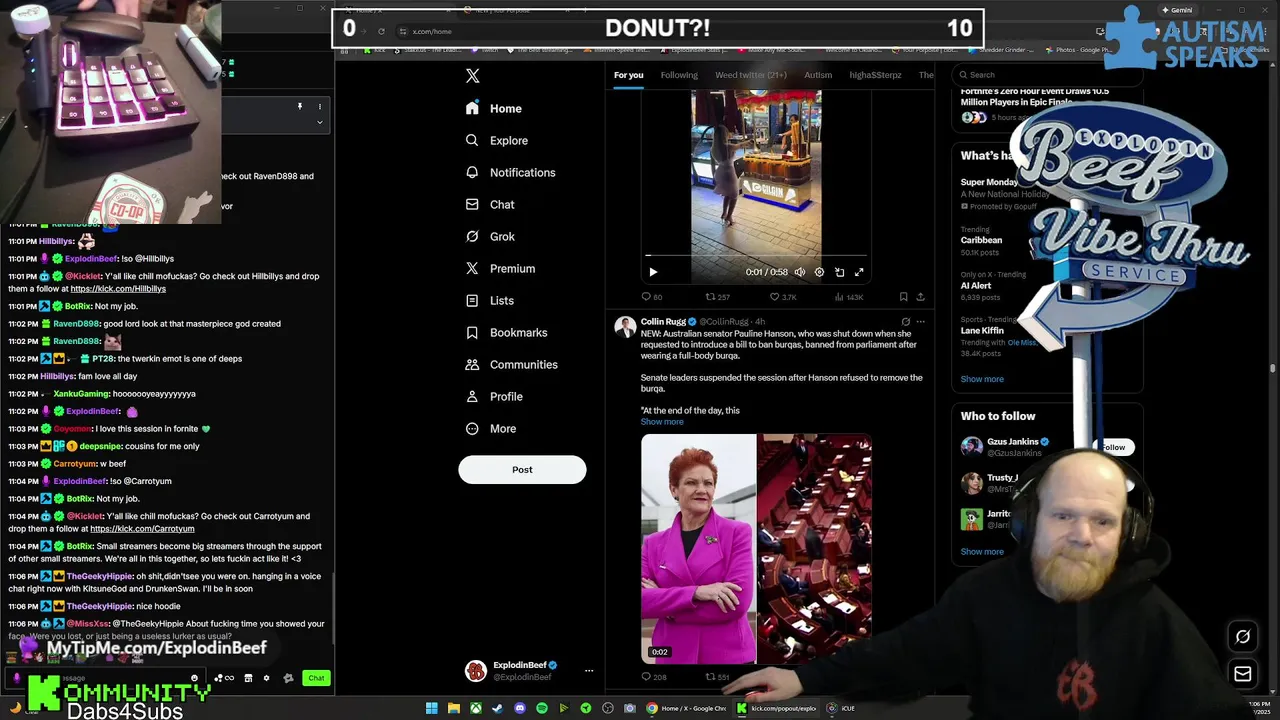Share the video post

click(x=920, y=297)
